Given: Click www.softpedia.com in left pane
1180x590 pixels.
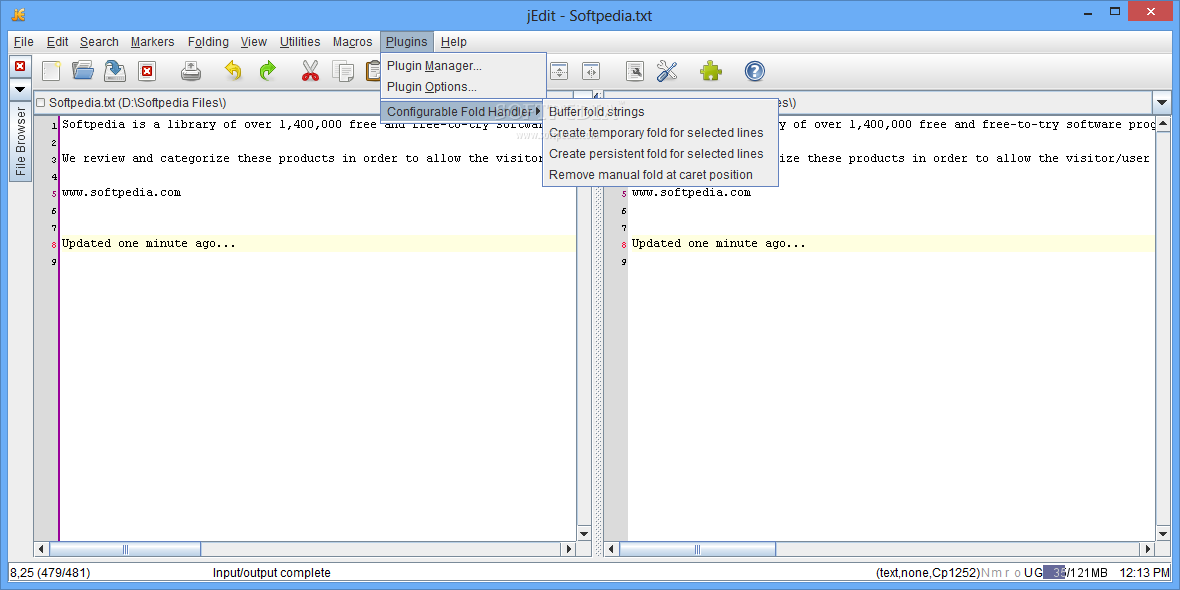Looking at the screenshot, I should [x=121, y=193].
